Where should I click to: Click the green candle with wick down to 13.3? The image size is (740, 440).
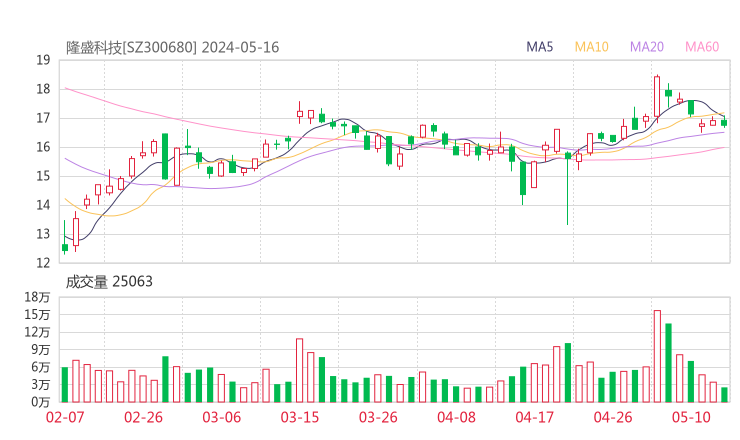(x=568, y=188)
